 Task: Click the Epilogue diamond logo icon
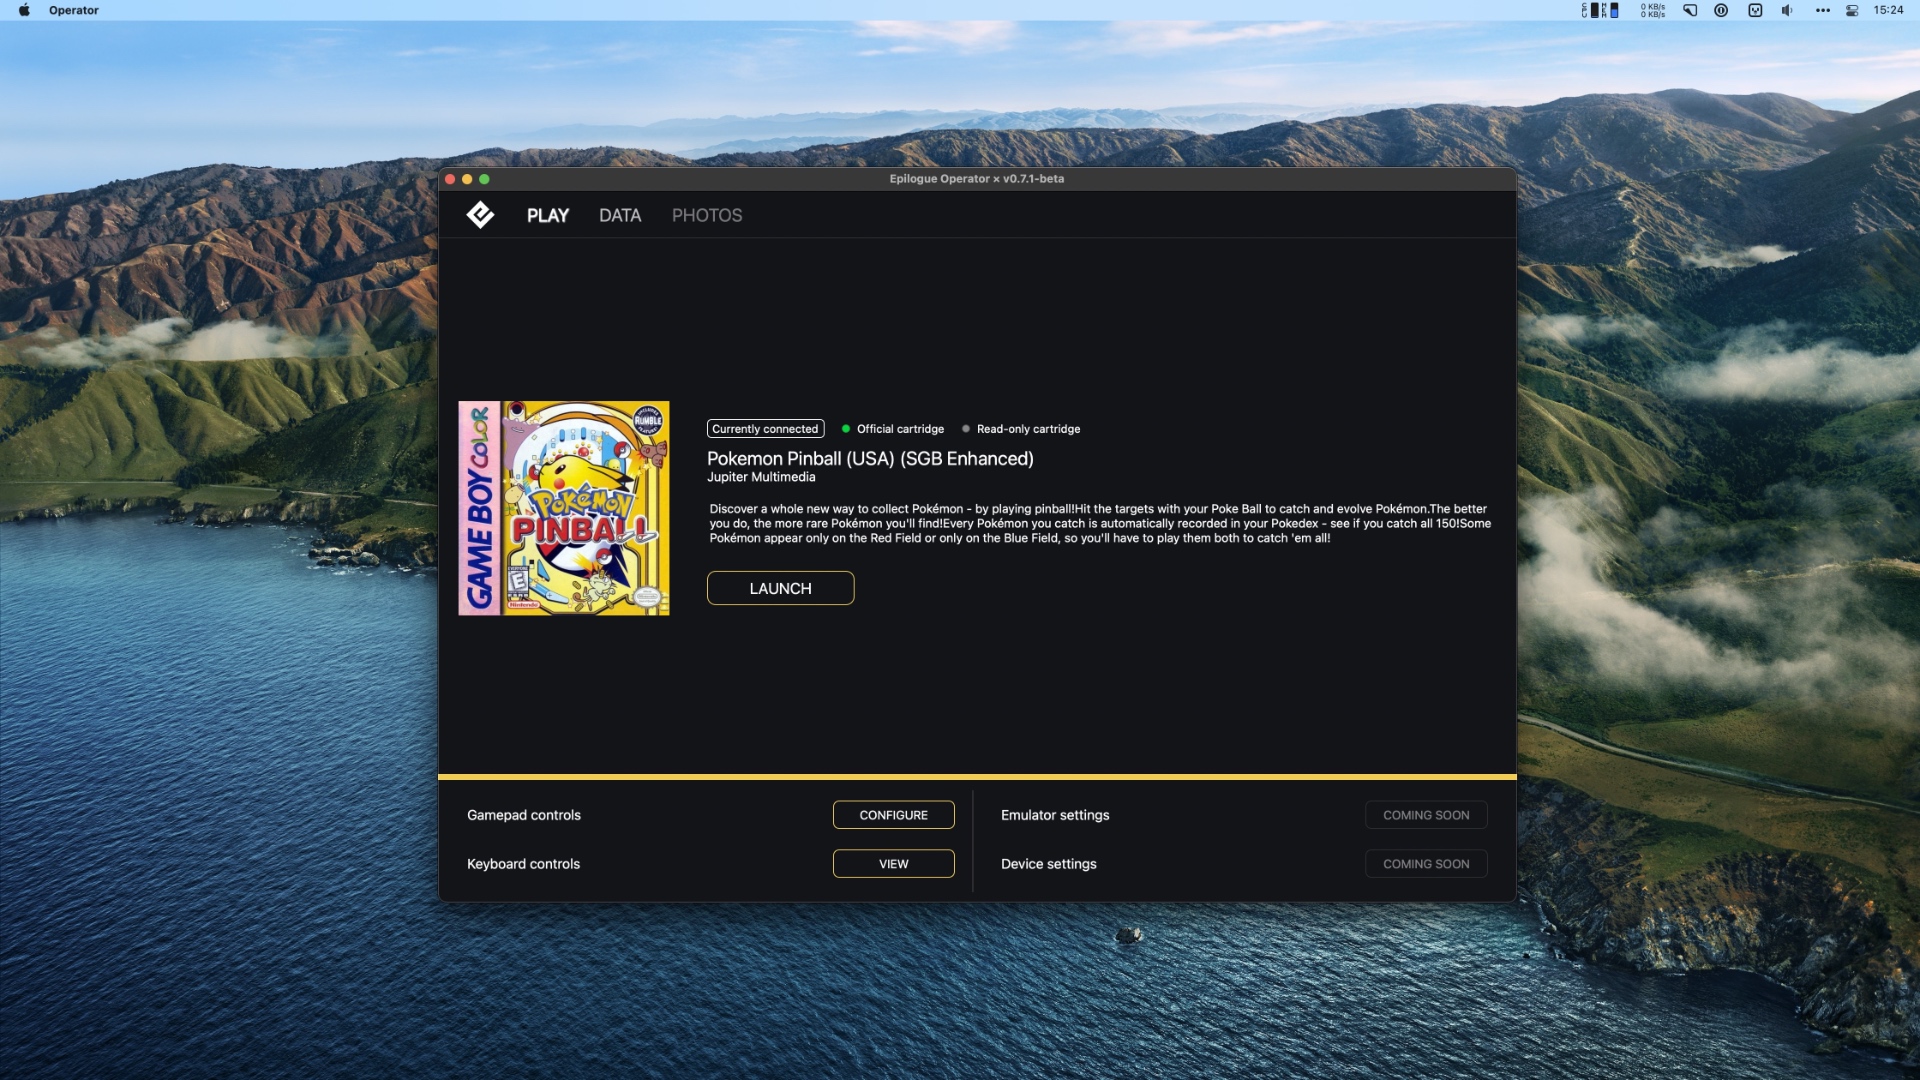480,215
